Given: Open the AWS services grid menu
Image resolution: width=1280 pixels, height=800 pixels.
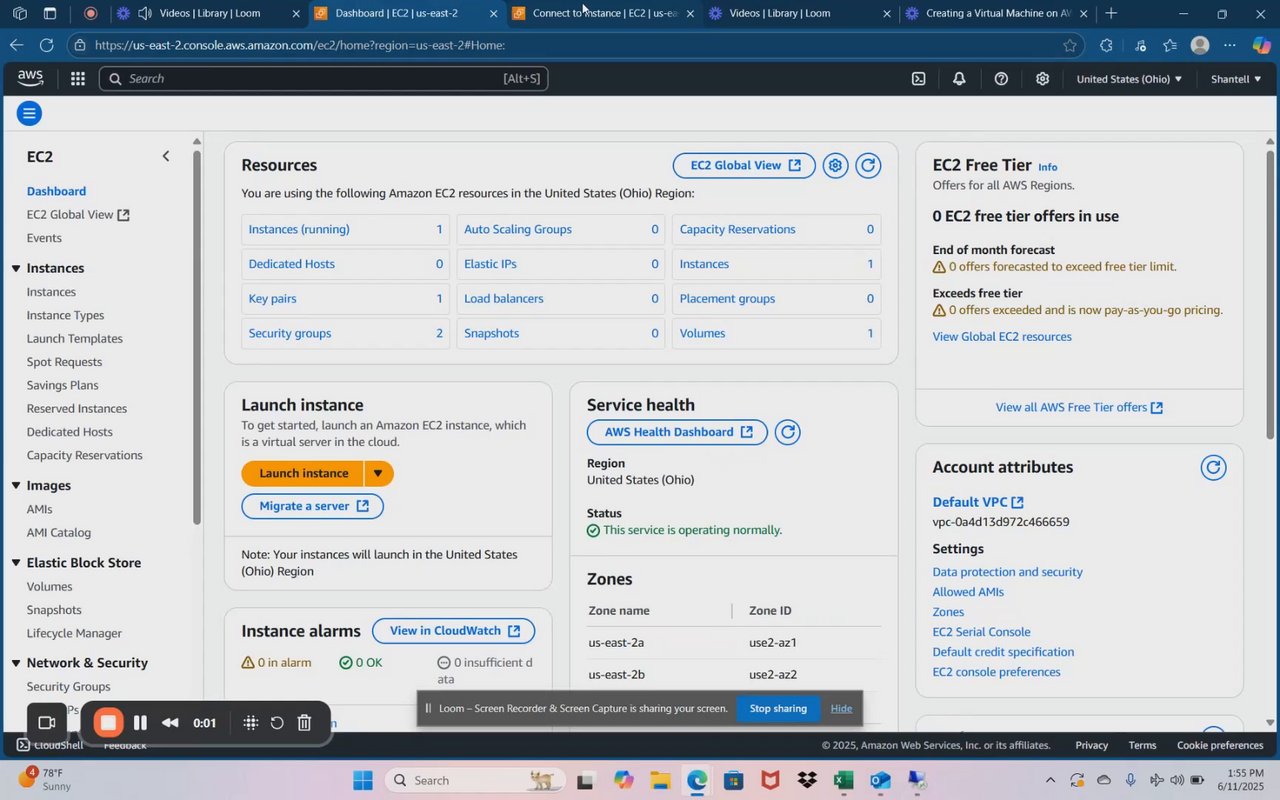Looking at the screenshot, I should pyautogui.click(x=78, y=79).
